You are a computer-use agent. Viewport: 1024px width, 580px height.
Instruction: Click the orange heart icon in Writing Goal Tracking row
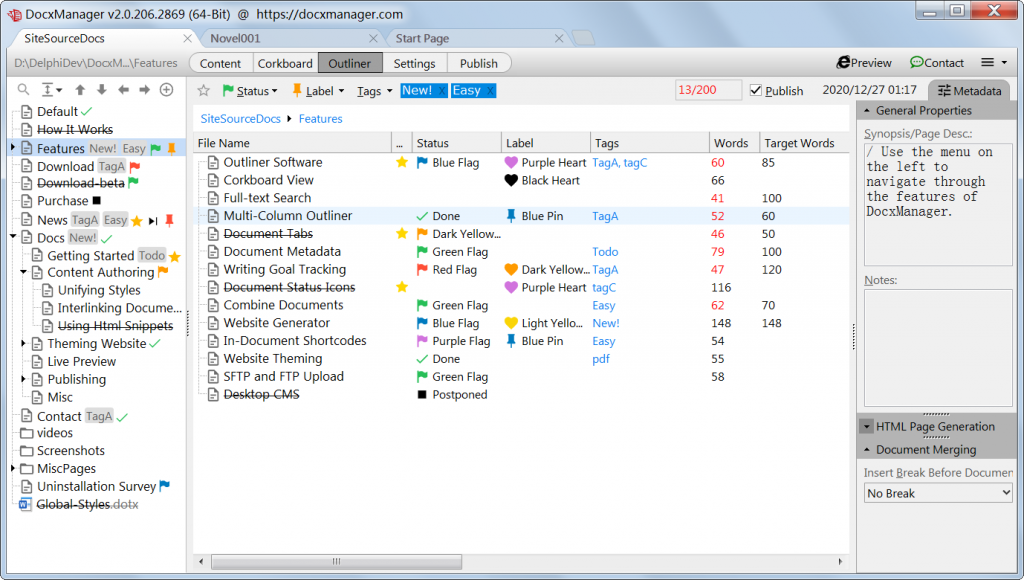511,269
